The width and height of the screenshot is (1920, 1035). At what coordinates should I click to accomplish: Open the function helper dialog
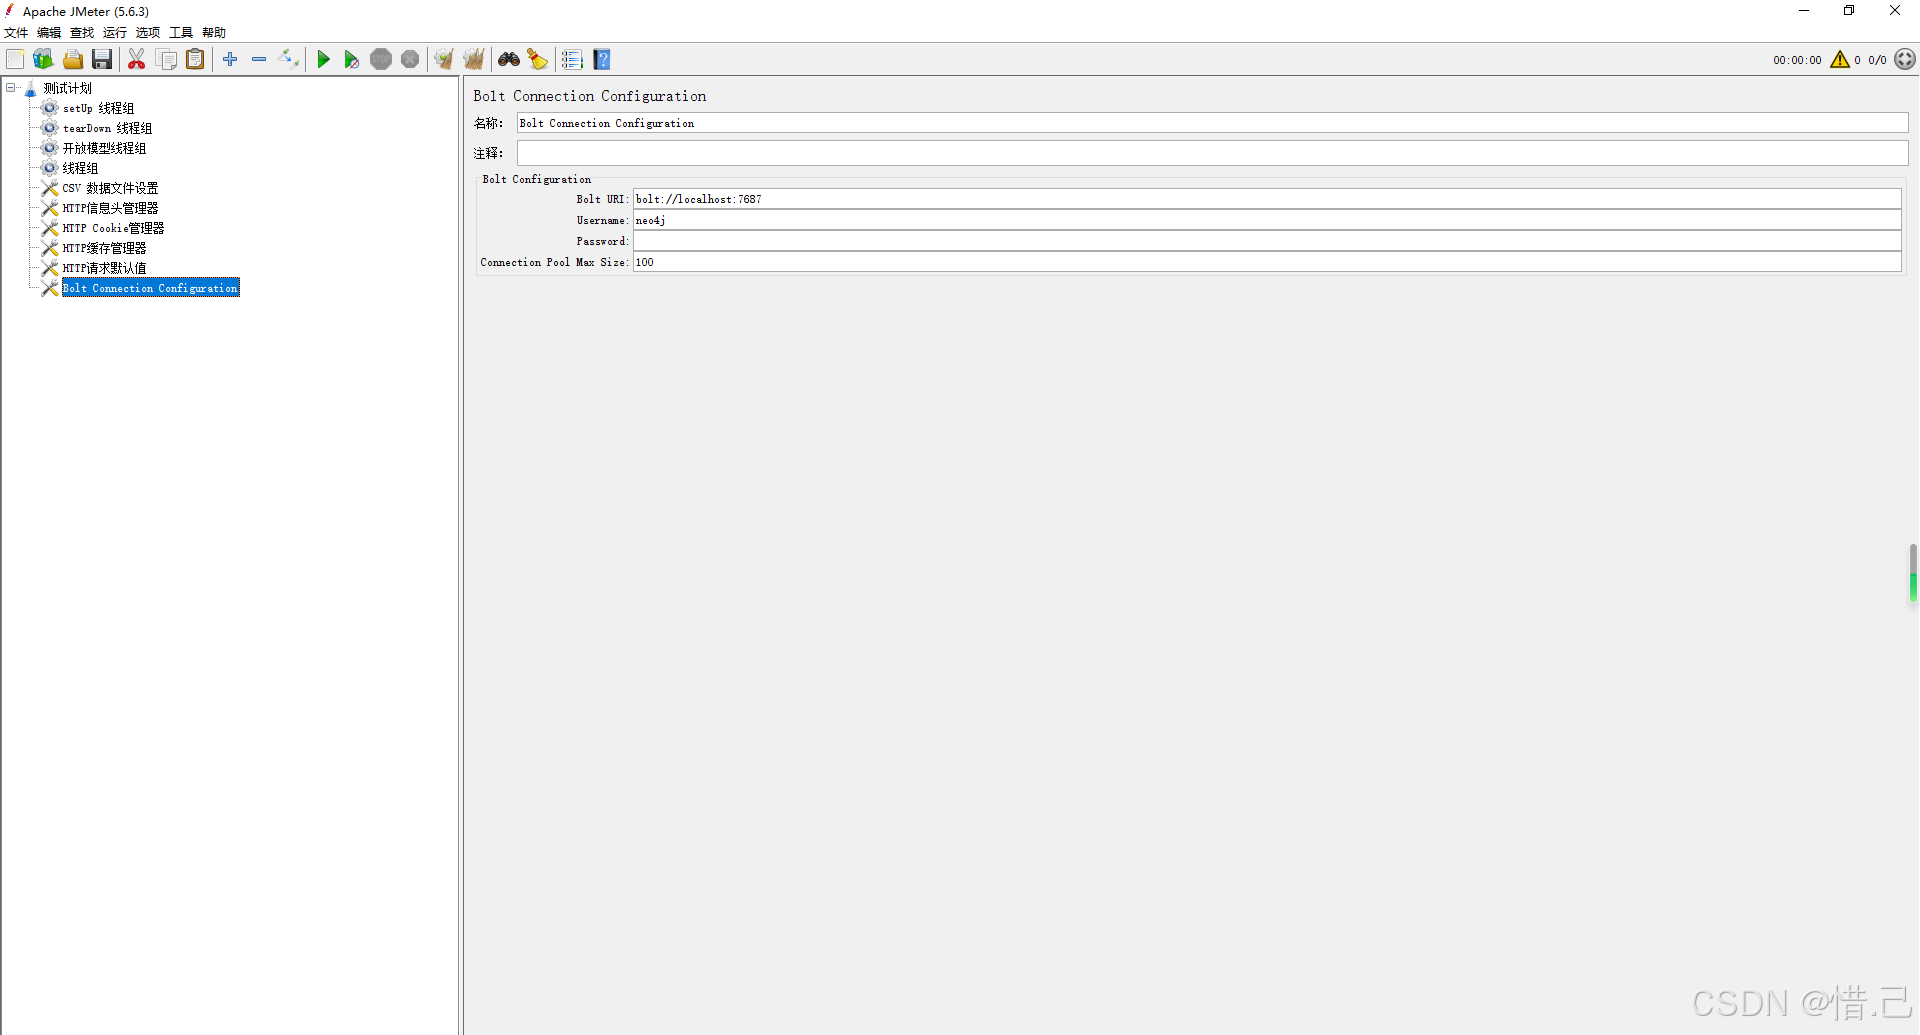572,60
